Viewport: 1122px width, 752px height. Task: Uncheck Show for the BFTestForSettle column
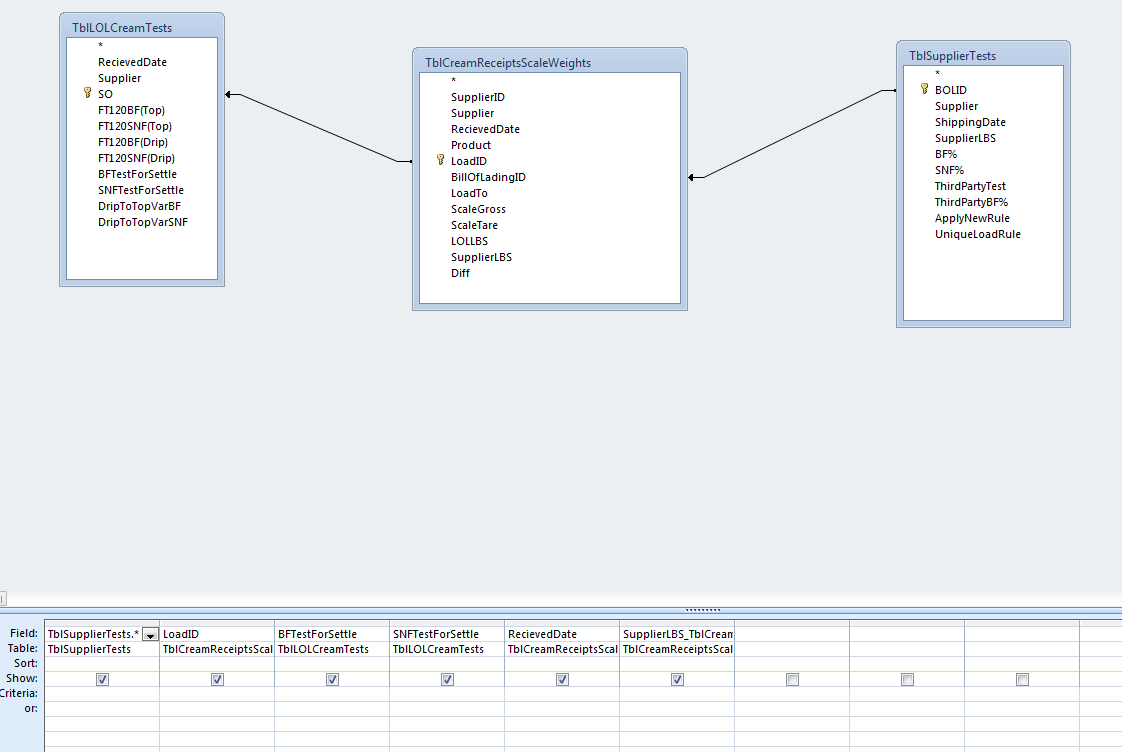[x=332, y=679]
